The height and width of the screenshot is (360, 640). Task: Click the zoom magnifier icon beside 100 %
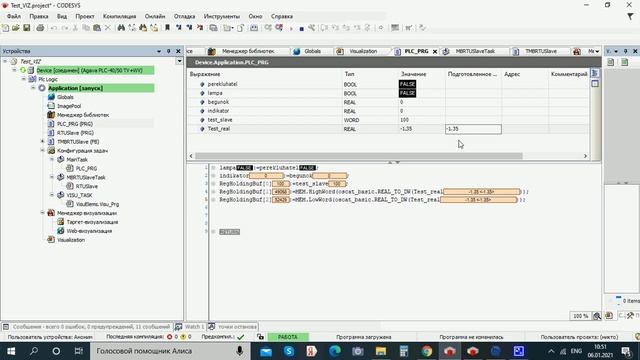pos(597,316)
